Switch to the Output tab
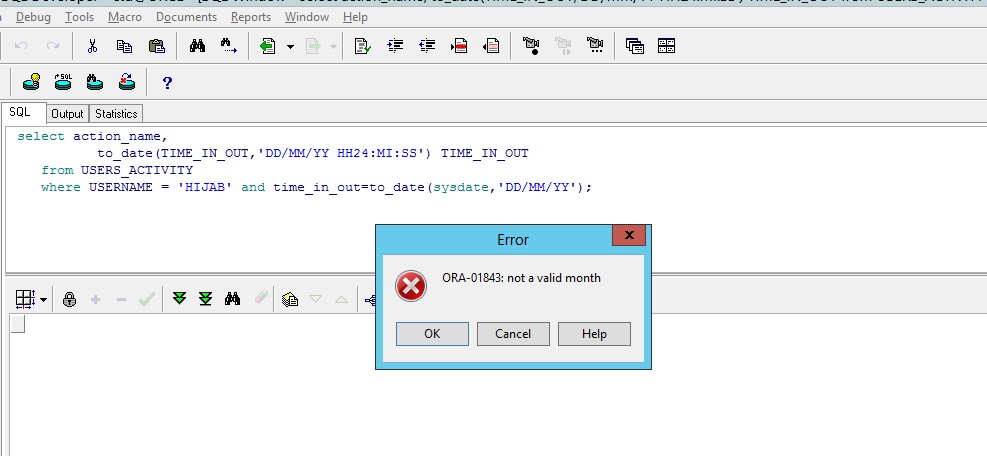The image size is (987, 456). (x=67, y=114)
